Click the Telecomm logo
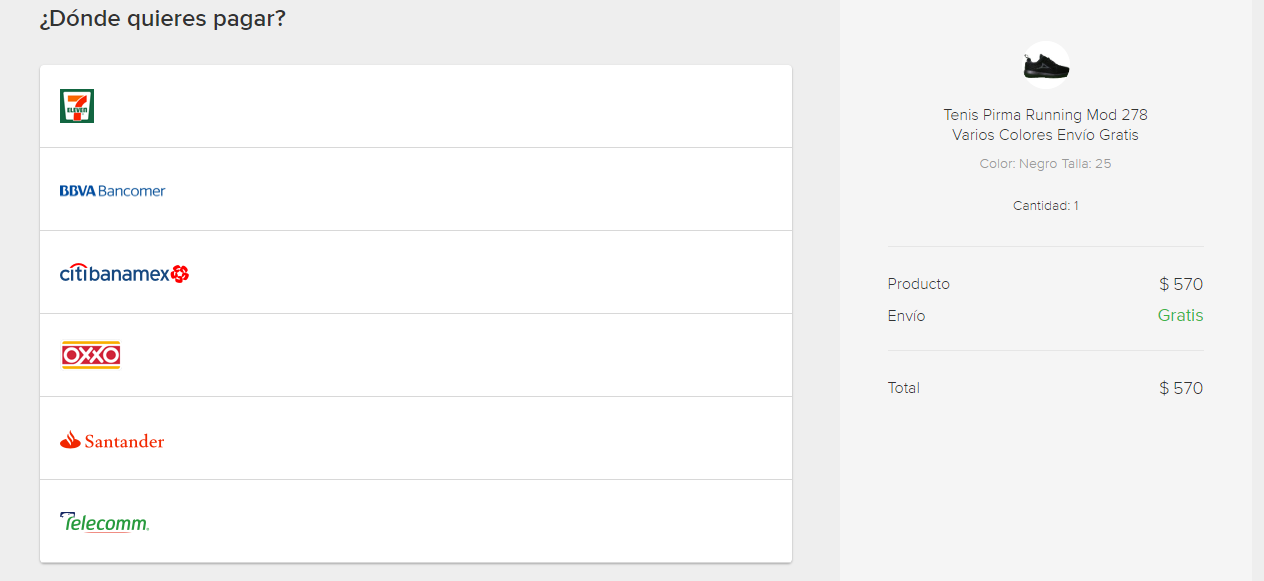Image resolution: width=1264 pixels, height=581 pixels. pos(104,522)
